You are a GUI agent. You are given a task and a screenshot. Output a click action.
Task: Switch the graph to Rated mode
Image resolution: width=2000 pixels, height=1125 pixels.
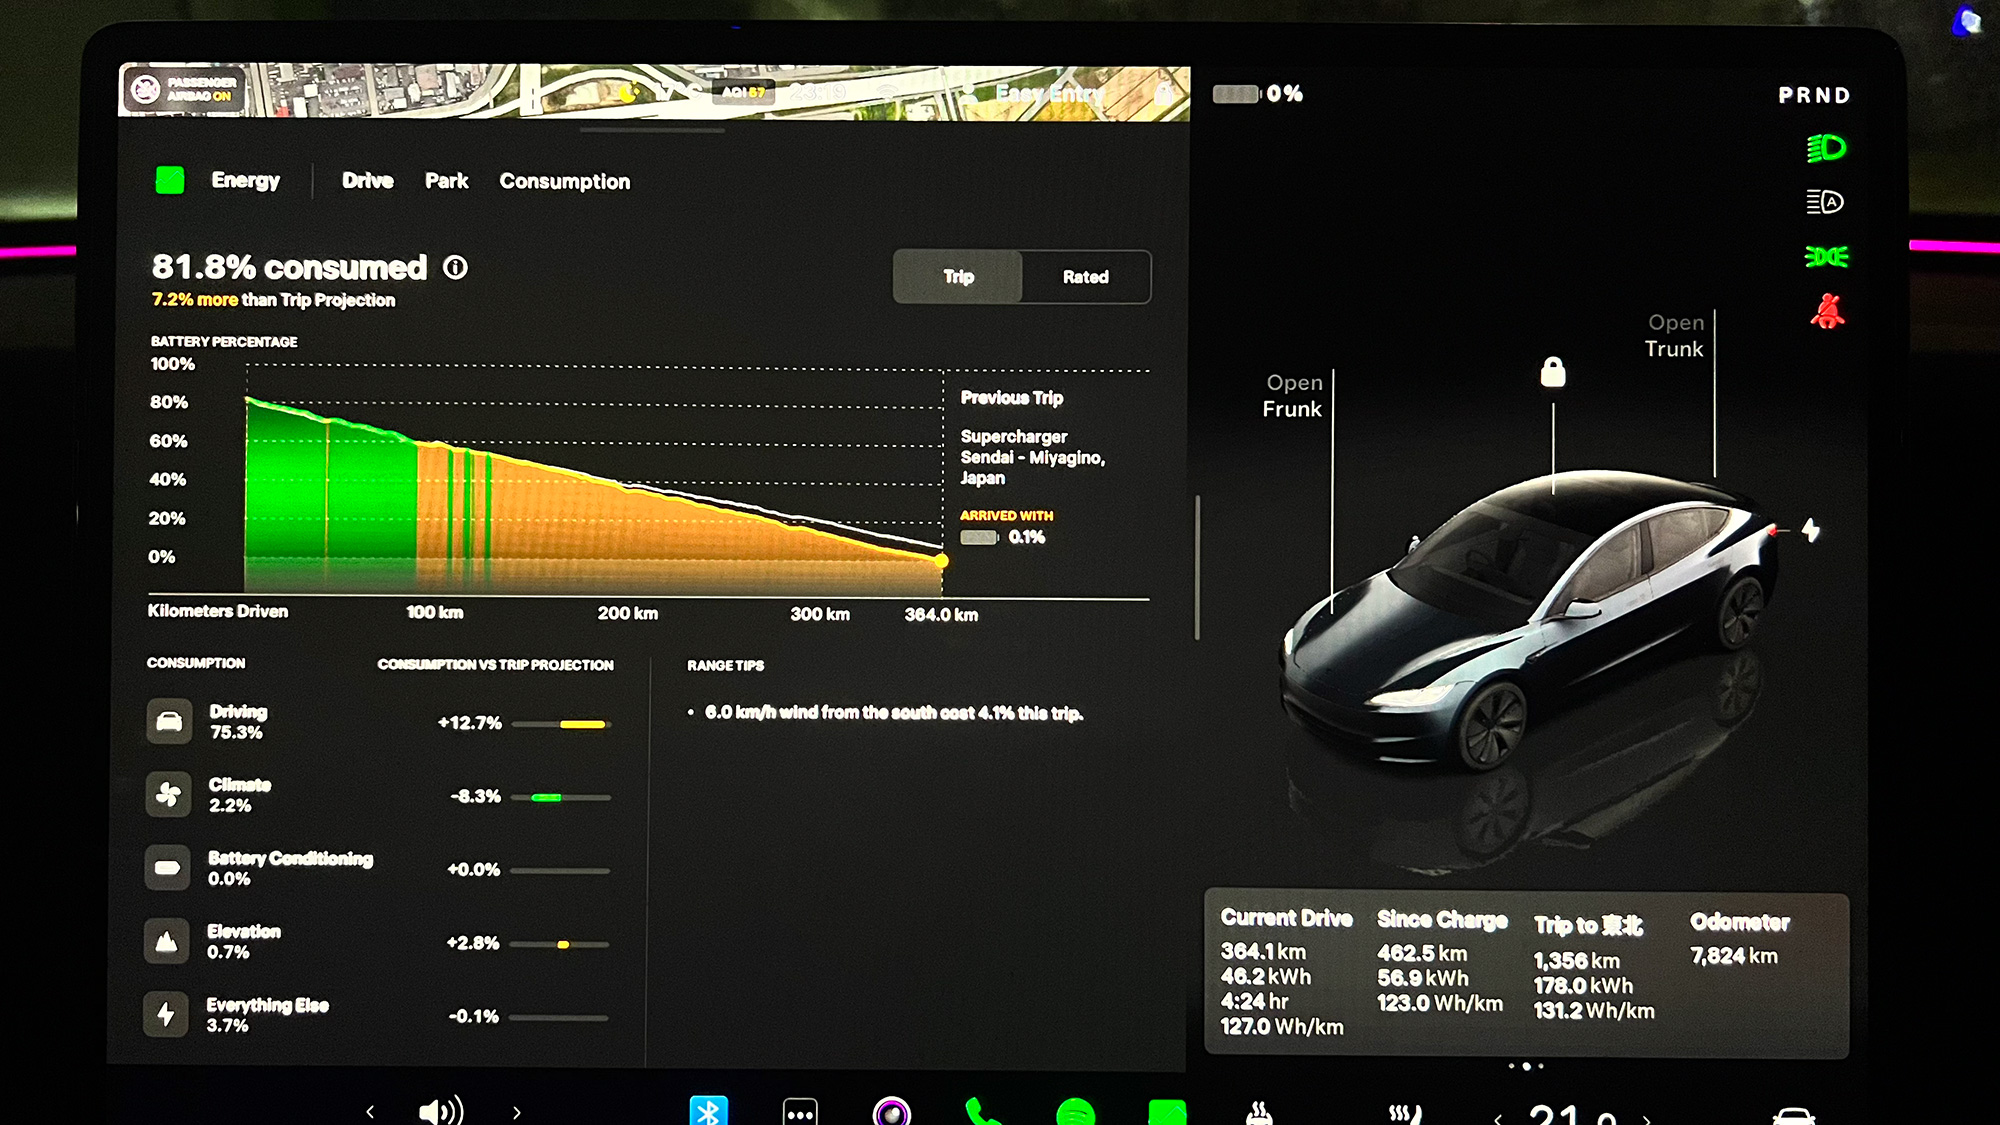[1085, 277]
